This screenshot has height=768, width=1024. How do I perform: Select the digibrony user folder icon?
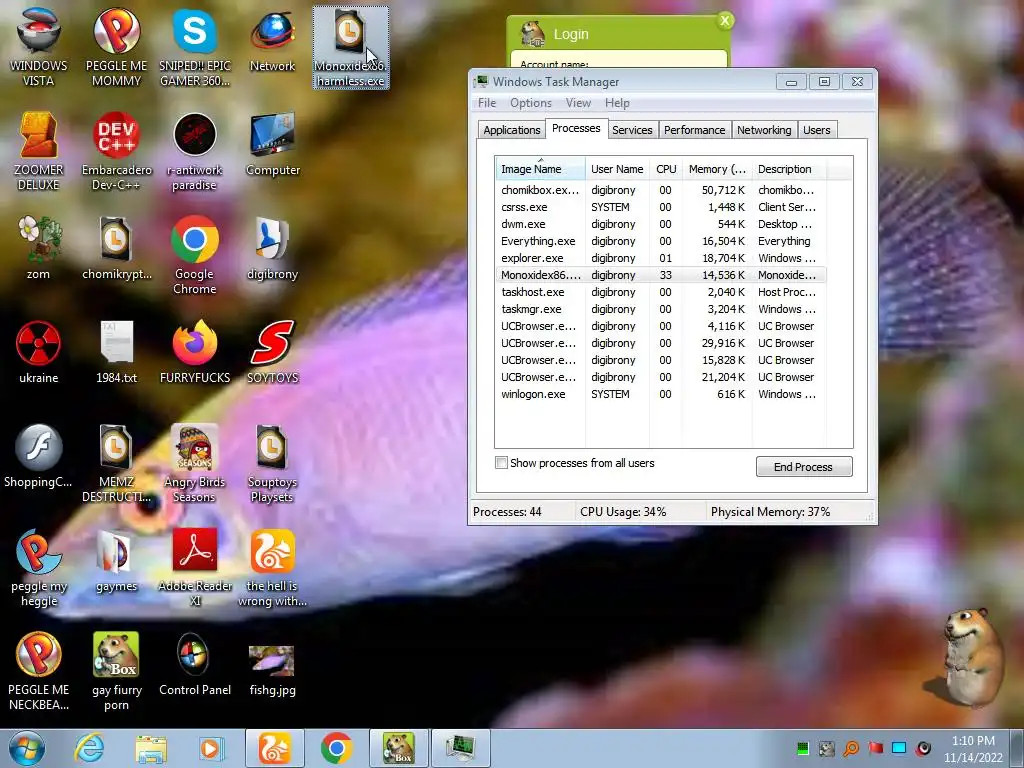272,248
